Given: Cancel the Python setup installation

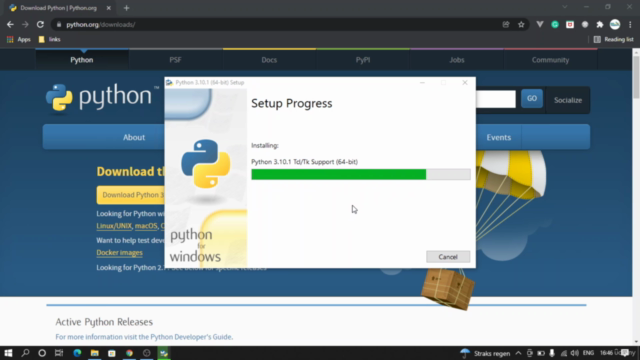Looking at the screenshot, I should pos(448,257).
